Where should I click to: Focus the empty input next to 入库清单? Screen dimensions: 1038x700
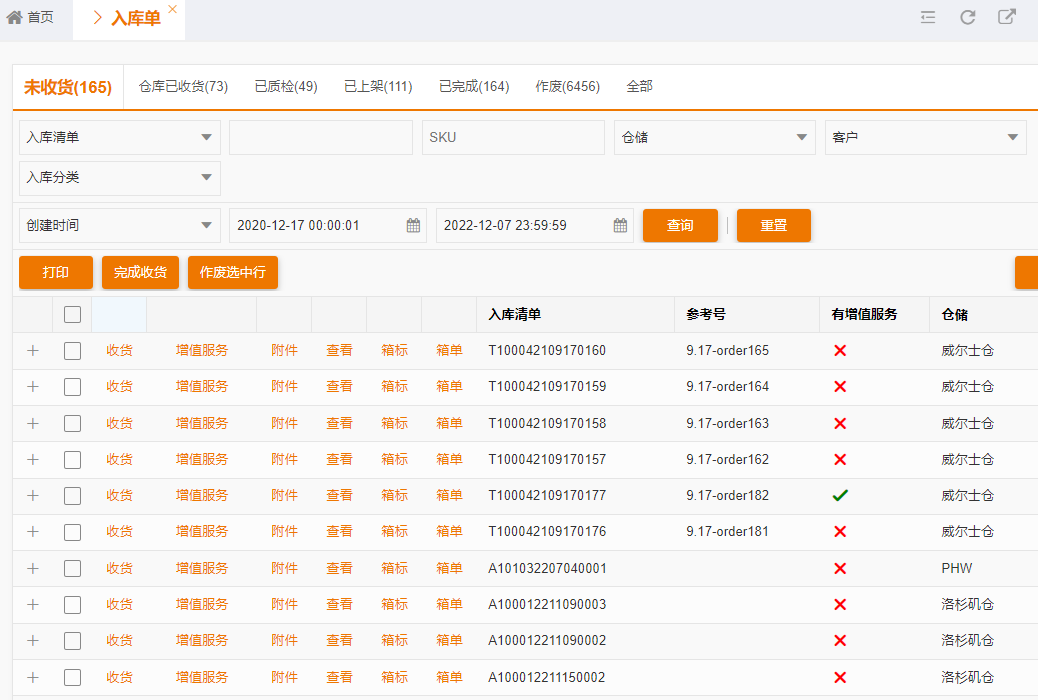click(321, 137)
